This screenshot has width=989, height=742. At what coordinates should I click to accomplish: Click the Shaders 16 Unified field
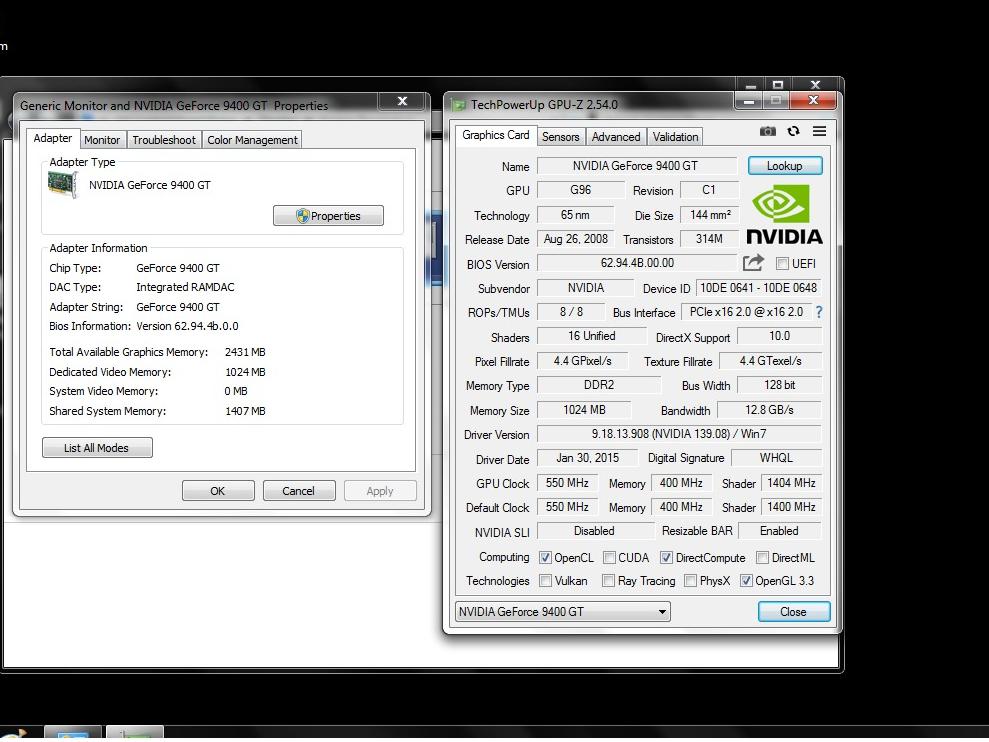click(x=591, y=336)
